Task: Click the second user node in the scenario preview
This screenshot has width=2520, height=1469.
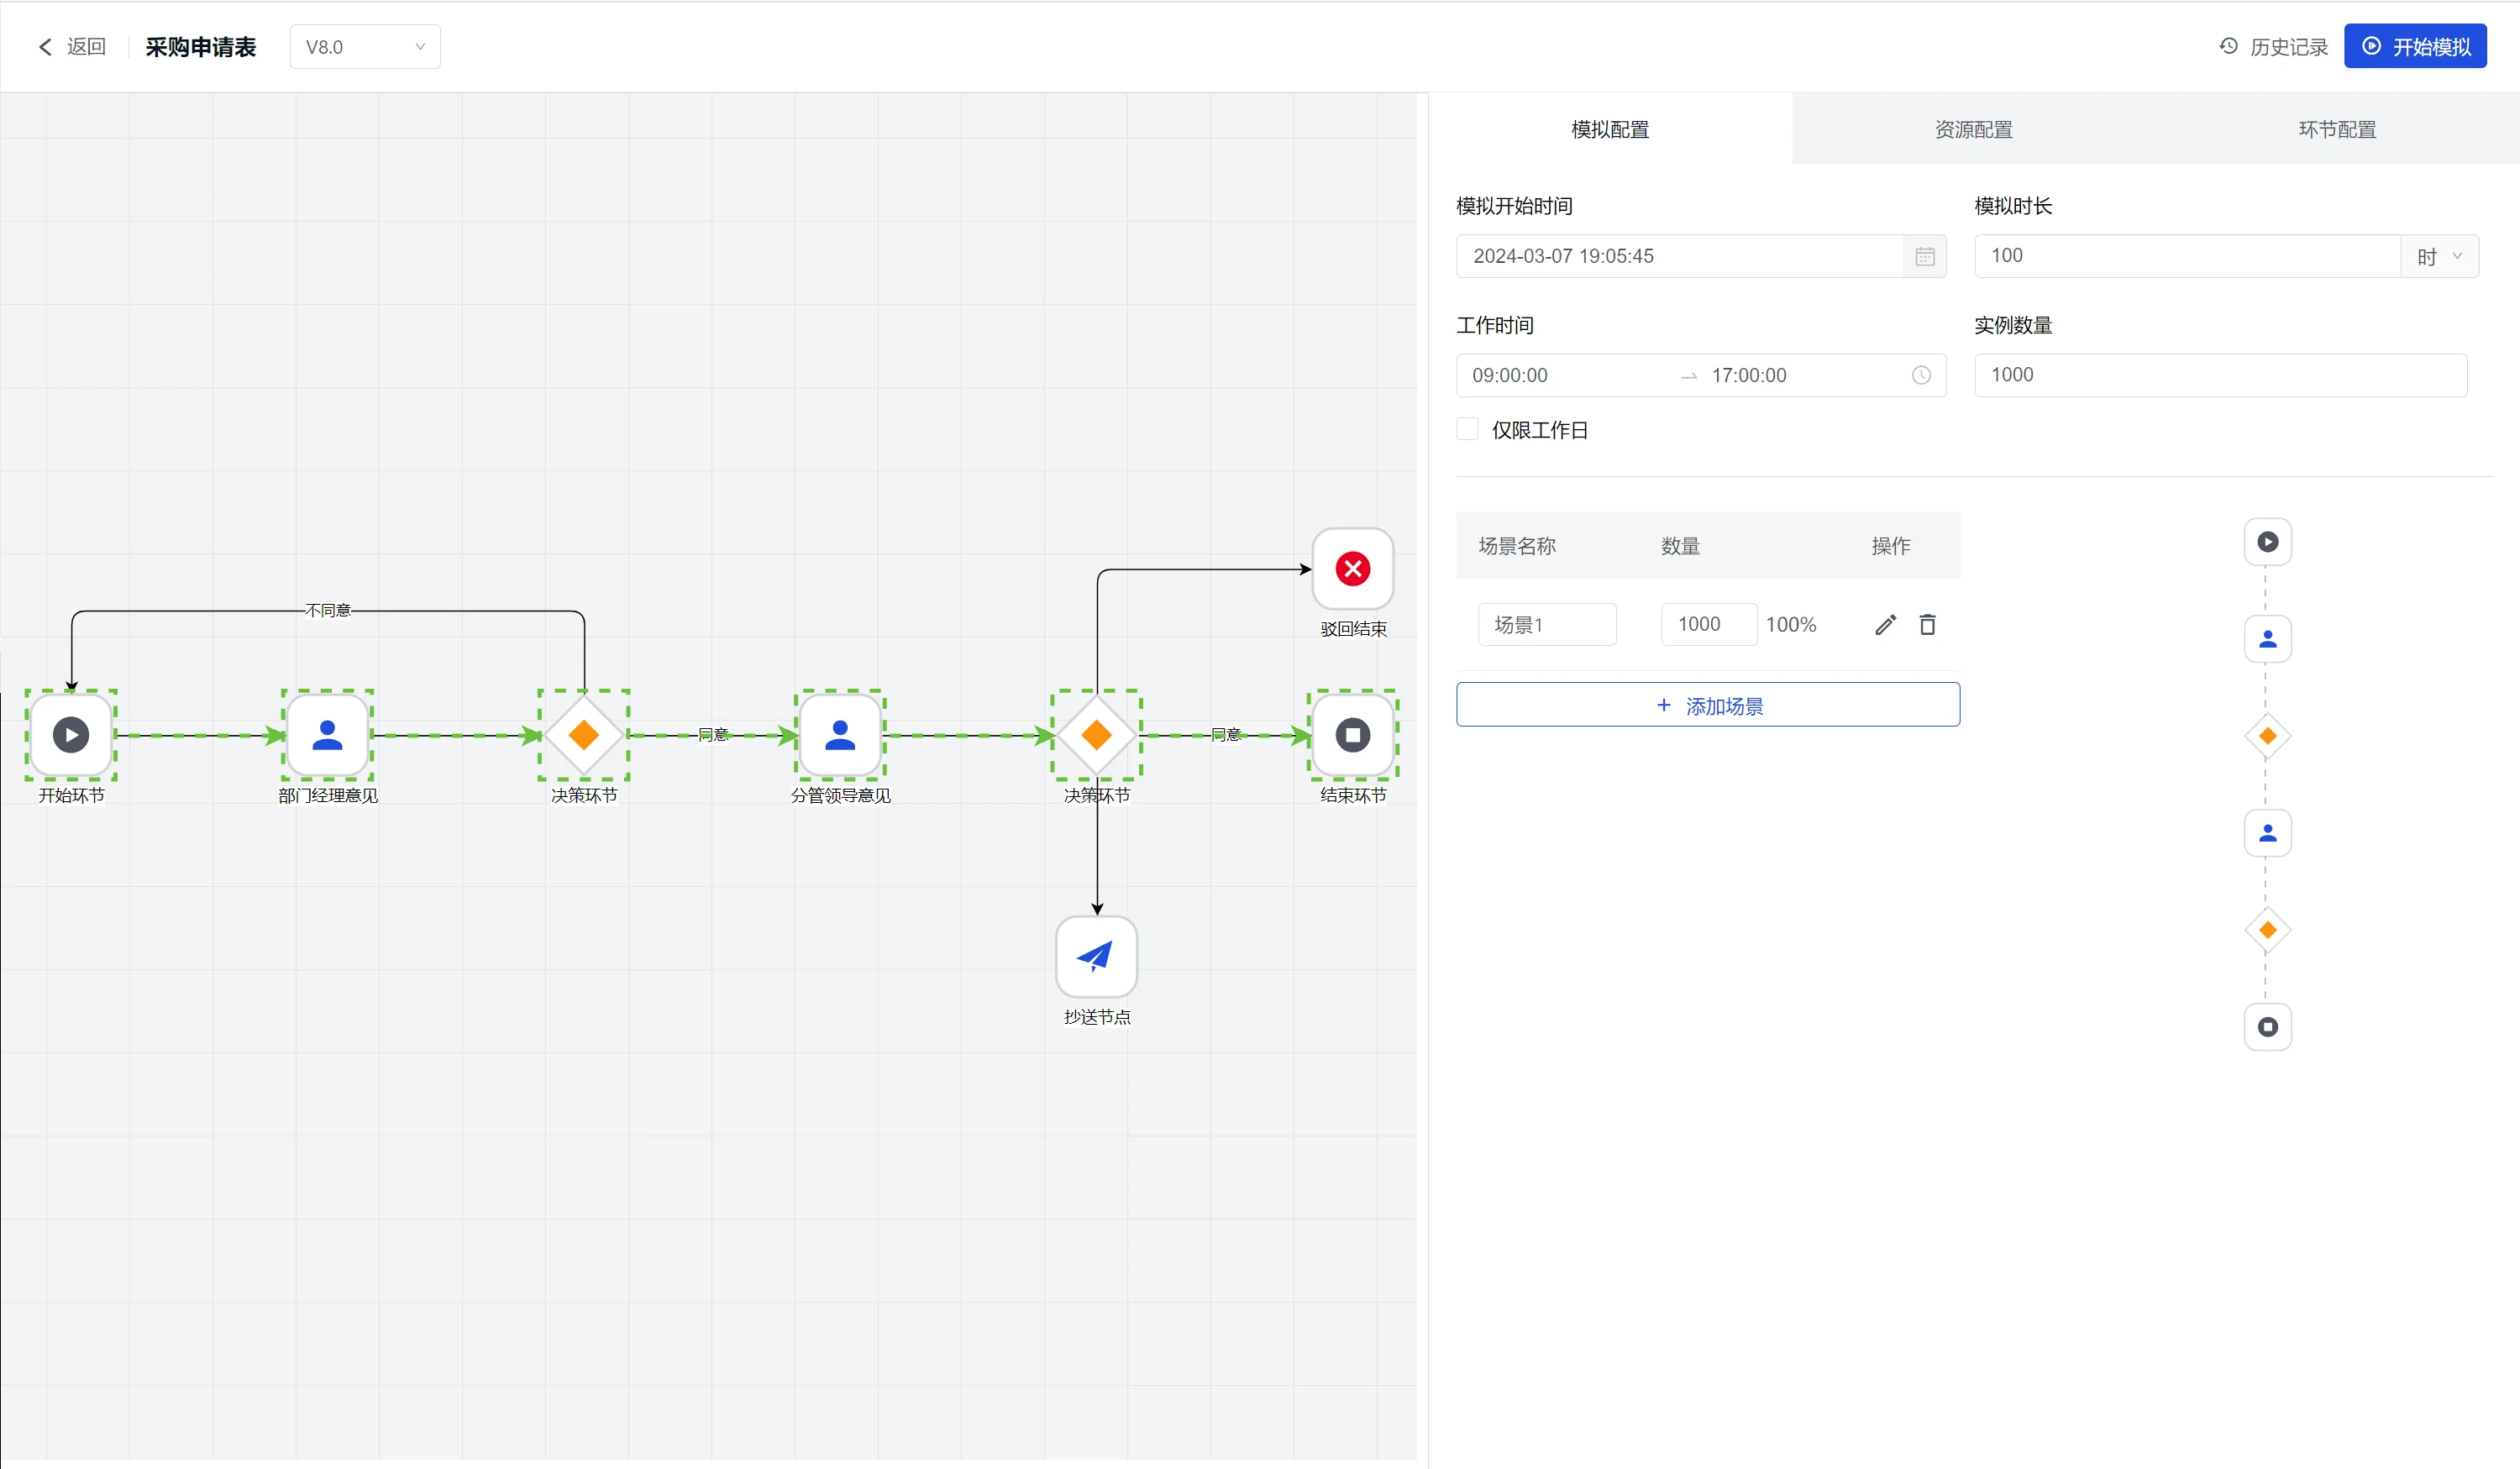Action: click(2268, 833)
